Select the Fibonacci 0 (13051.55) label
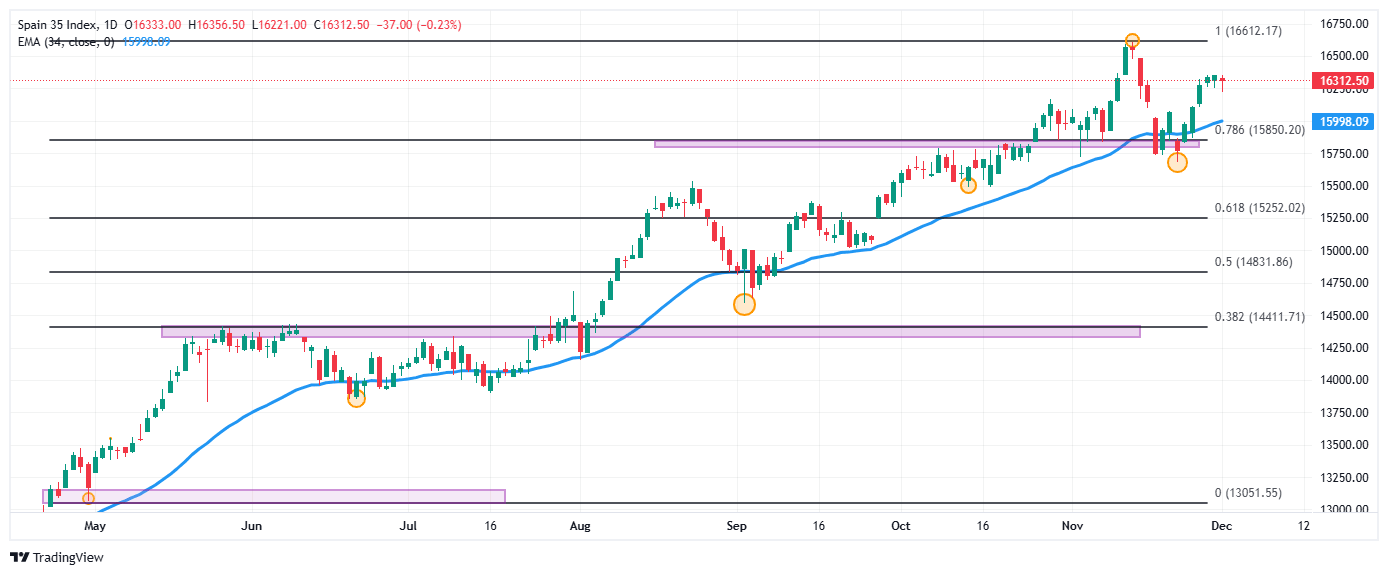Viewport: 1388px width, 575px height. [1247, 494]
